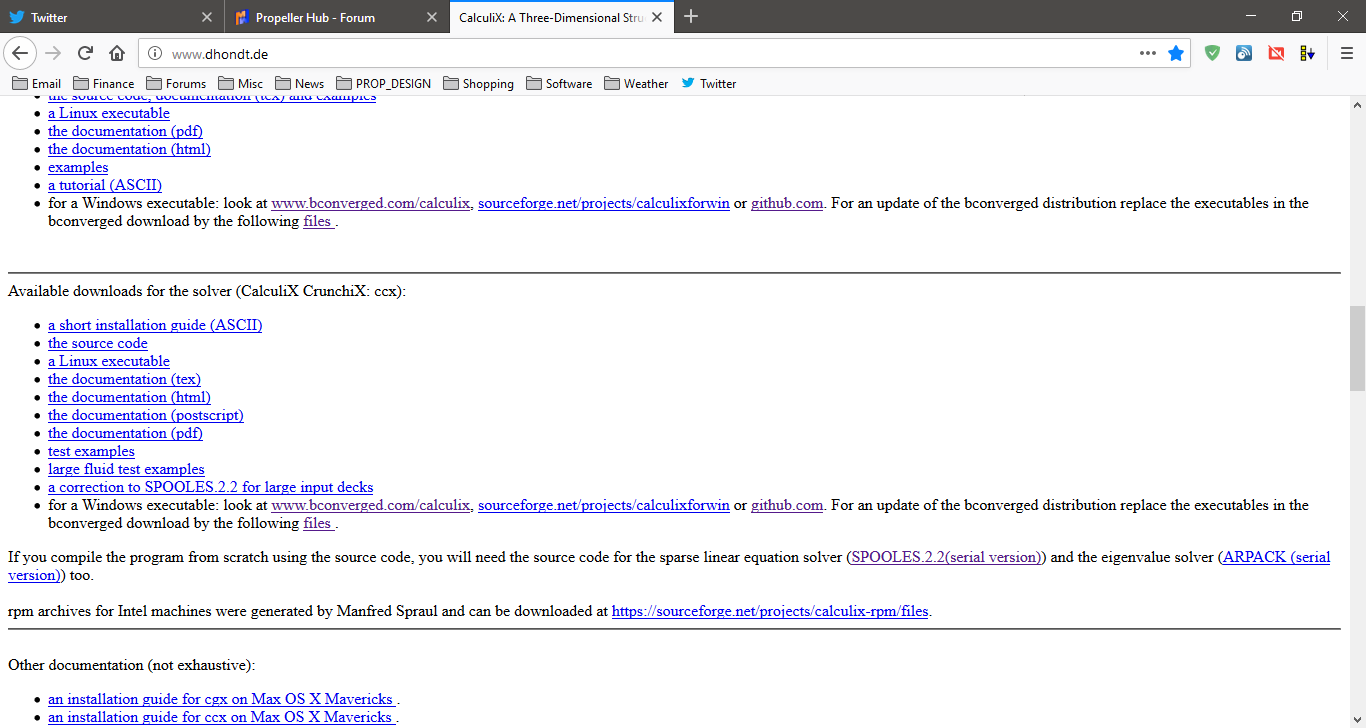This screenshot has height=728, width=1366.
Task: Close the Propeller Hub tab
Action: point(432,17)
